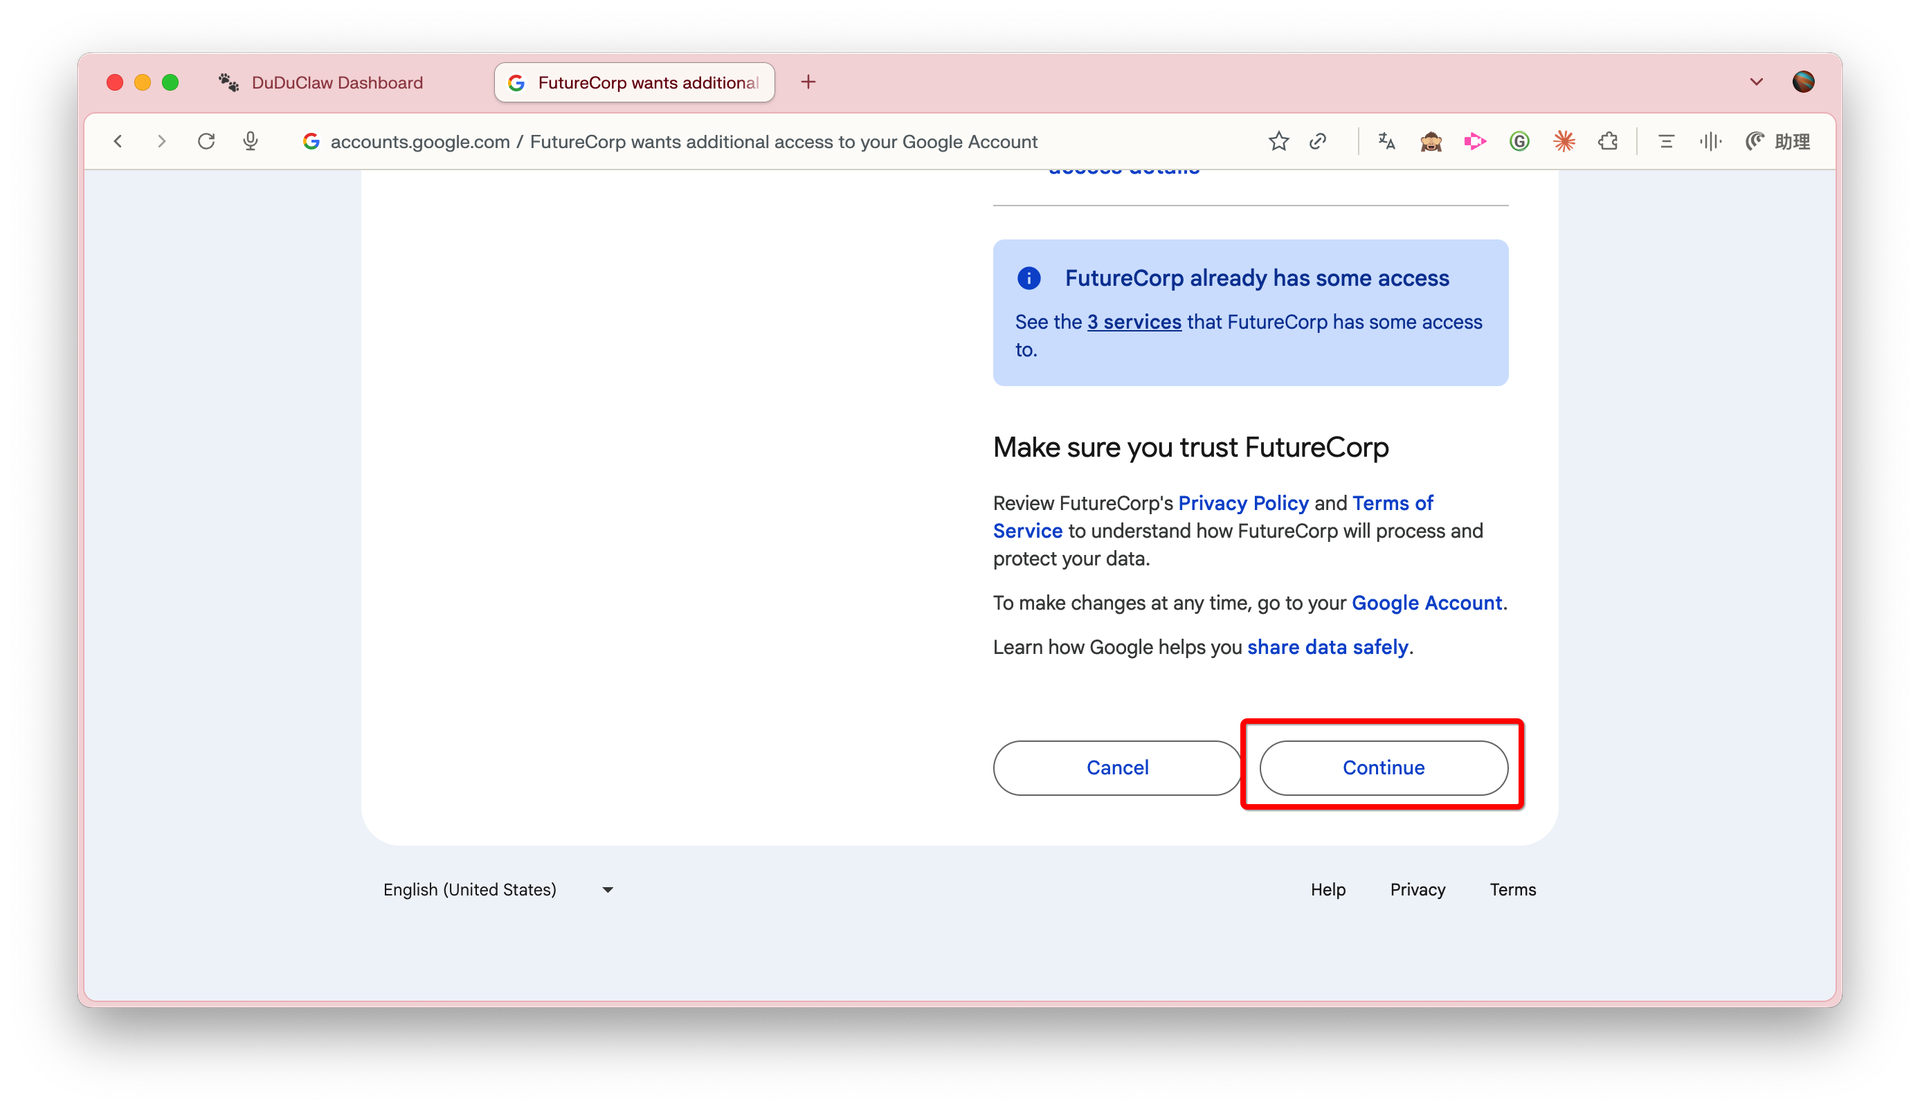Open the reading list icon
1920x1110 pixels.
(1666, 141)
